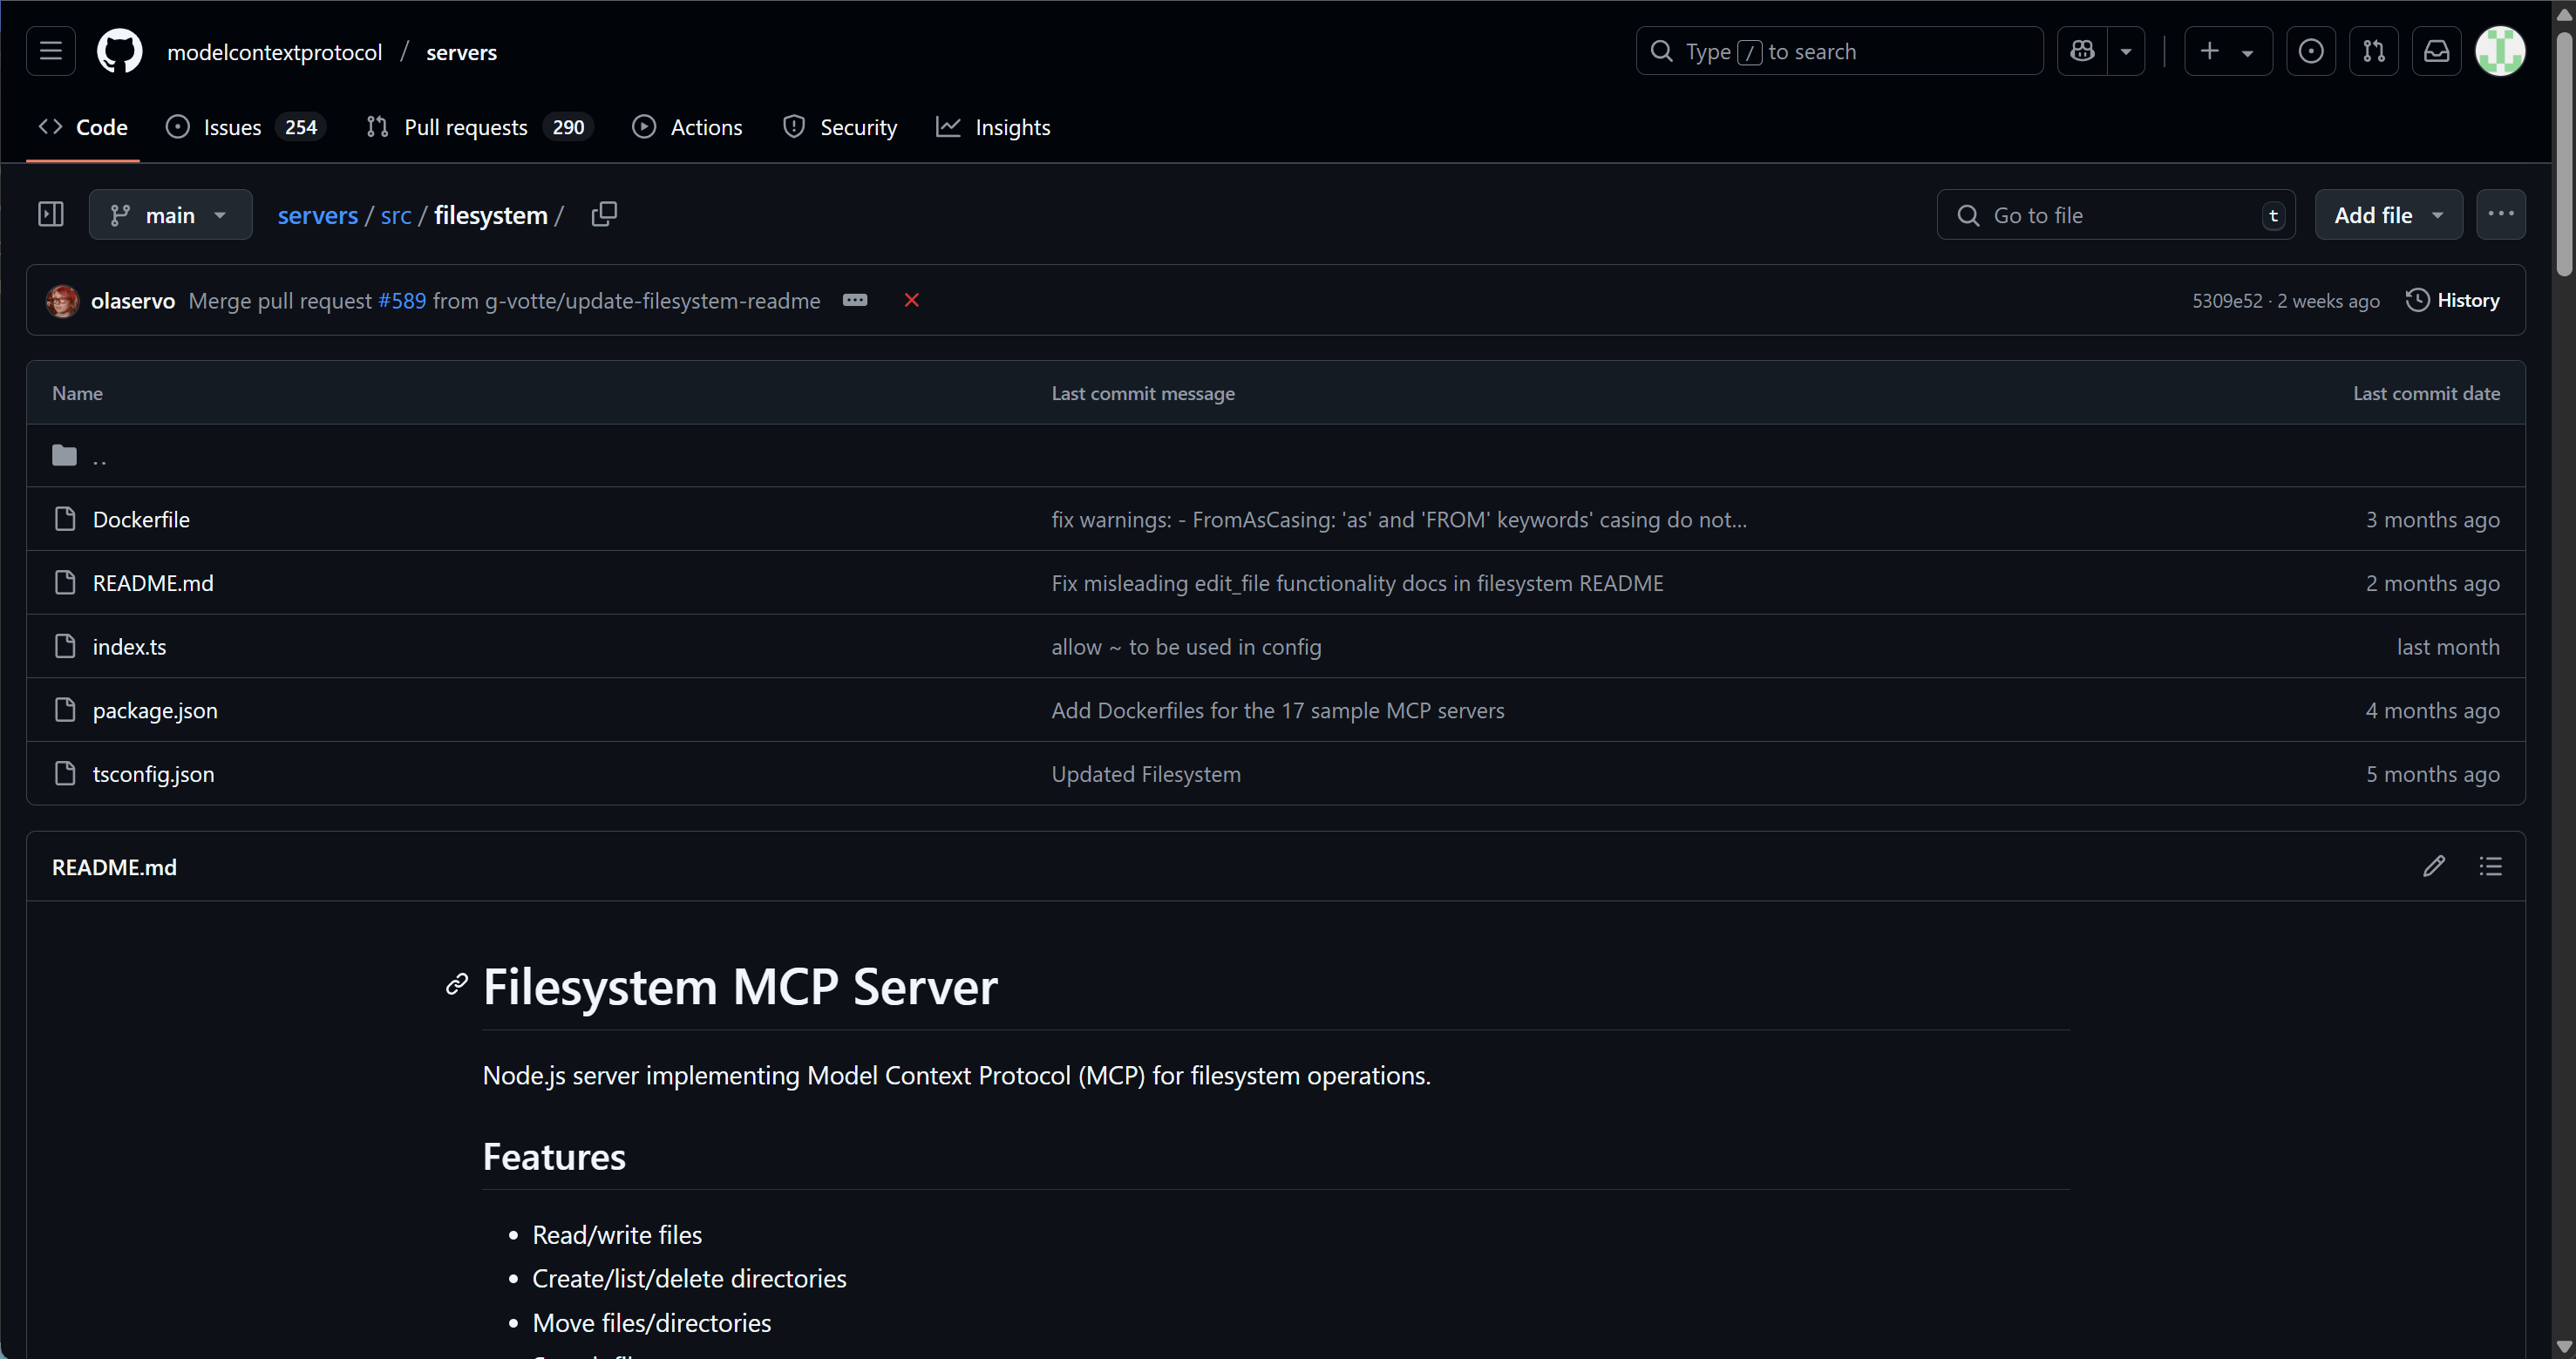Viewport: 2576px width, 1359px height.
Task: Click the parent directory folder icon
Action: pos(65,455)
